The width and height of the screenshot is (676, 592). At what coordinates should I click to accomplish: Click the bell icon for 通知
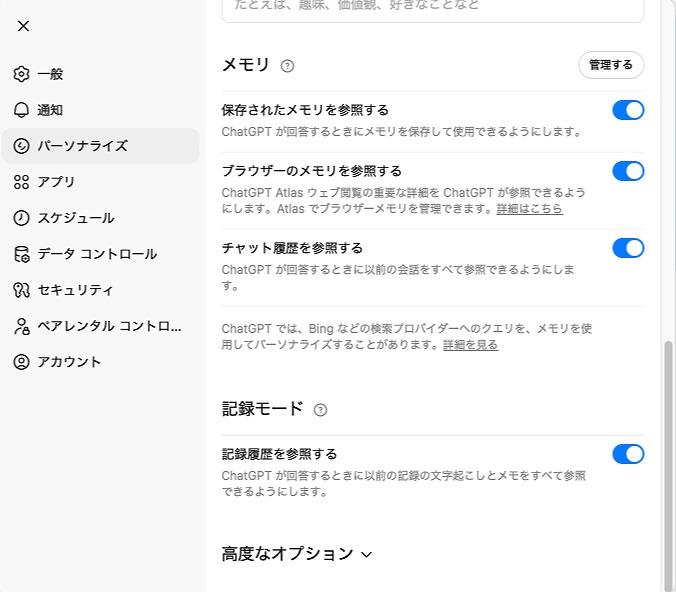[22, 110]
